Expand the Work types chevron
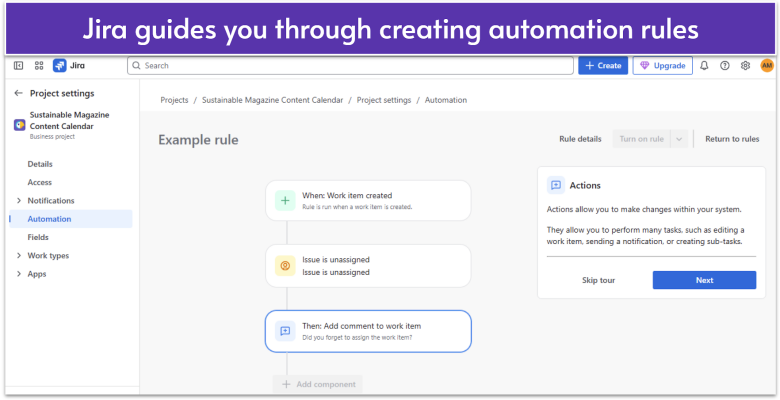Image resolution: width=780 pixels, height=400 pixels. [x=19, y=256]
